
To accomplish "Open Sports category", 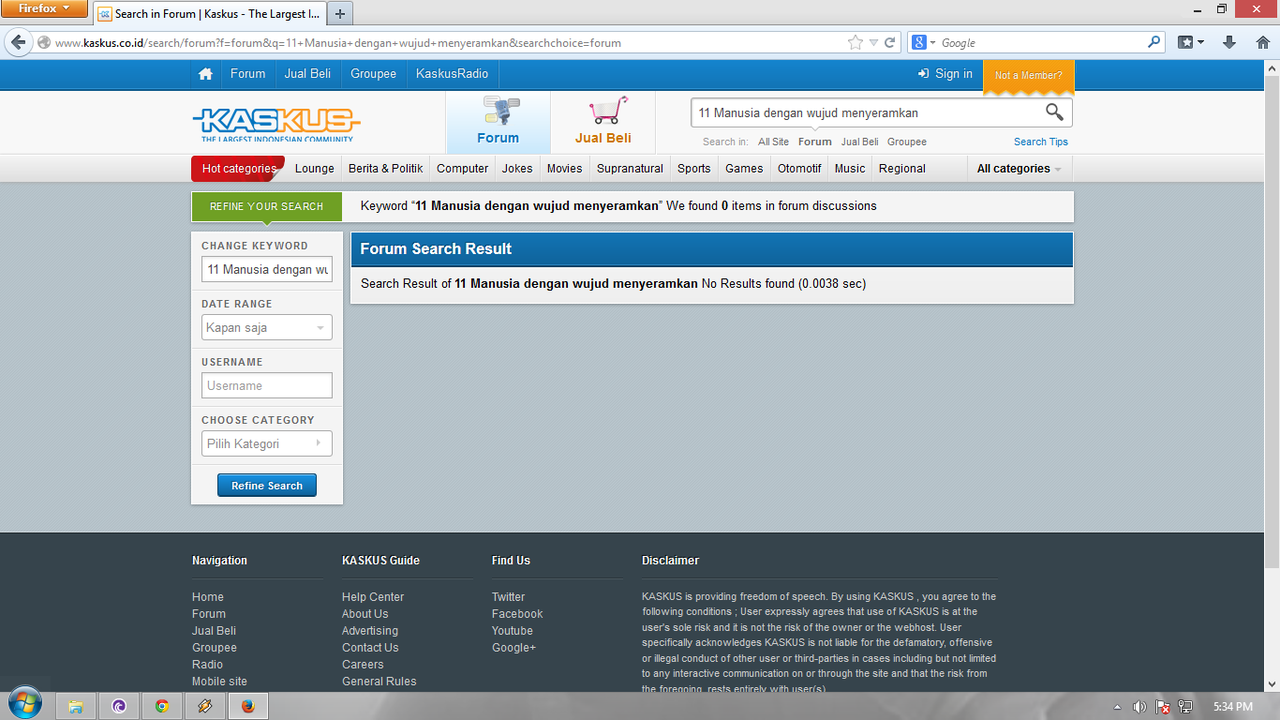I will (x=694, y=168).
